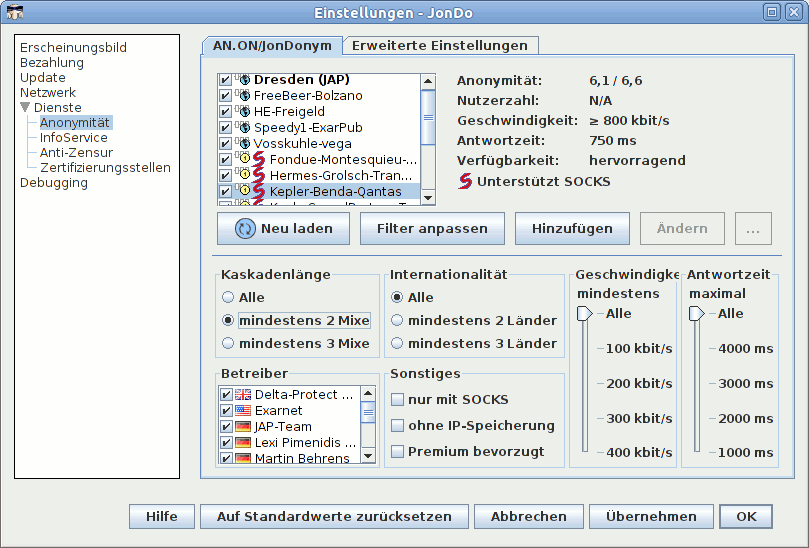Open Update settings section
Screen dimensions: 809x548
(43, 77)
